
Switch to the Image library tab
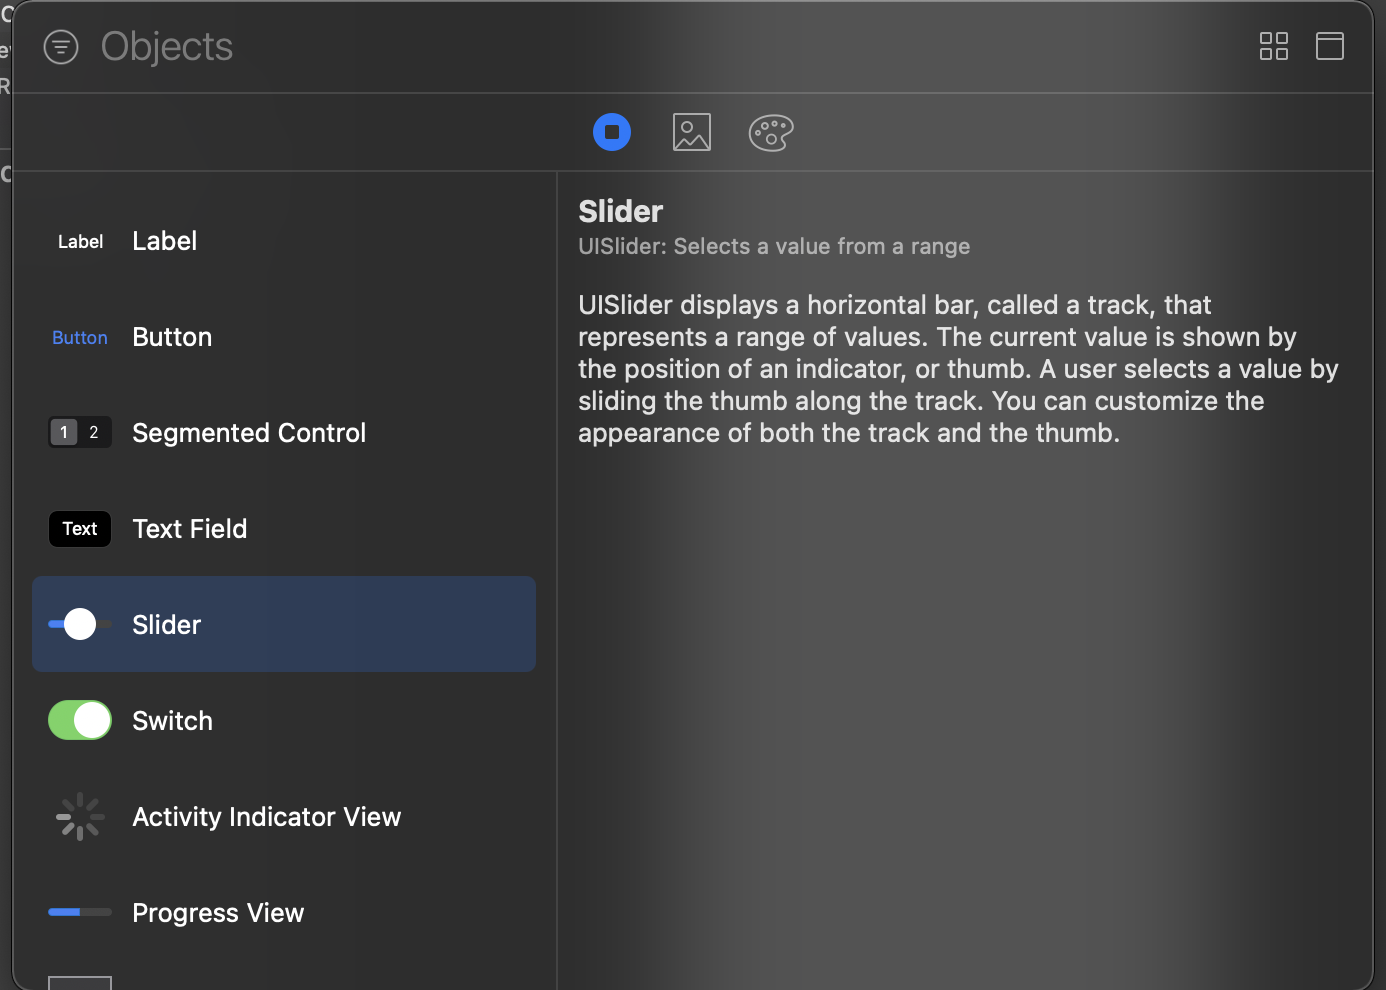tap(692, 132)
